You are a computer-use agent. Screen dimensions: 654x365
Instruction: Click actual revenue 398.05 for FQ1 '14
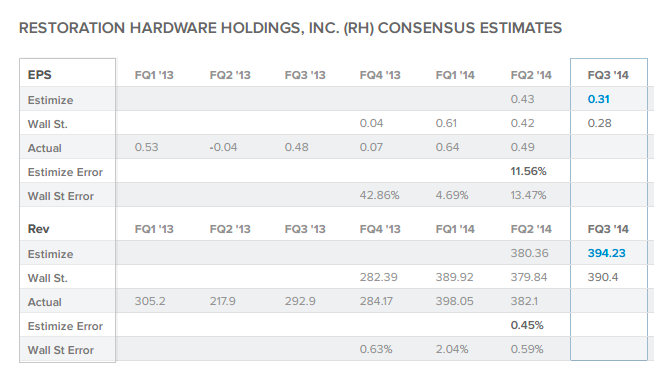pyautogui.click(x=454, y=301)
